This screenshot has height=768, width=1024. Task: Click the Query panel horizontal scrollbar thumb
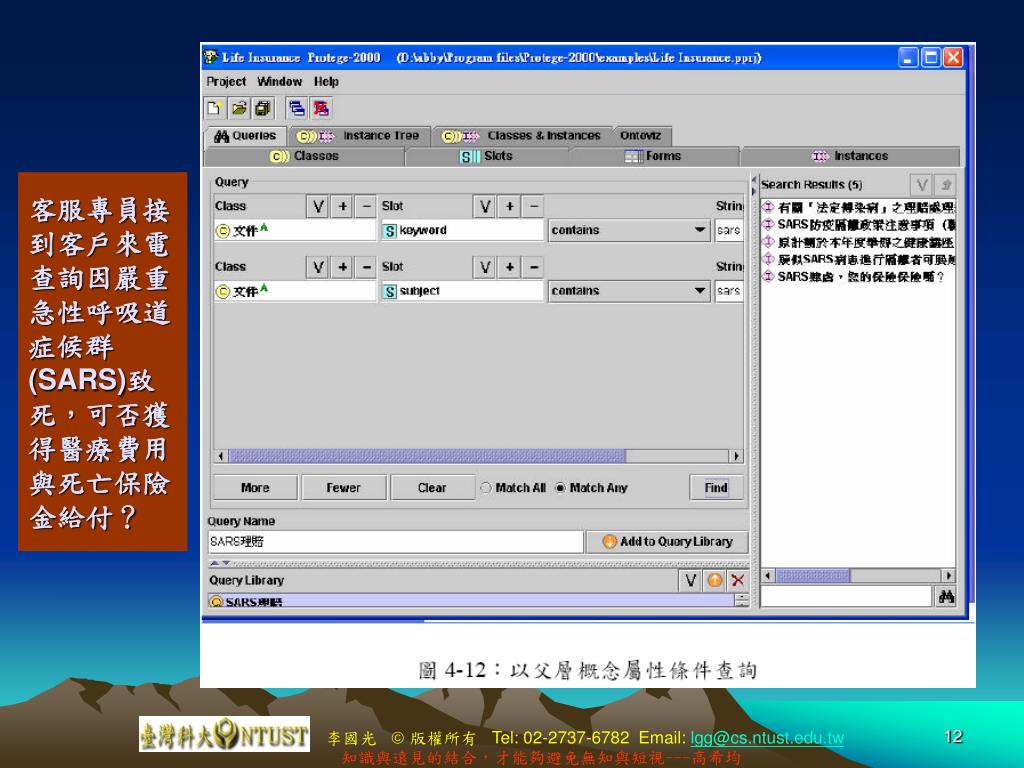[x=427, y=456]
